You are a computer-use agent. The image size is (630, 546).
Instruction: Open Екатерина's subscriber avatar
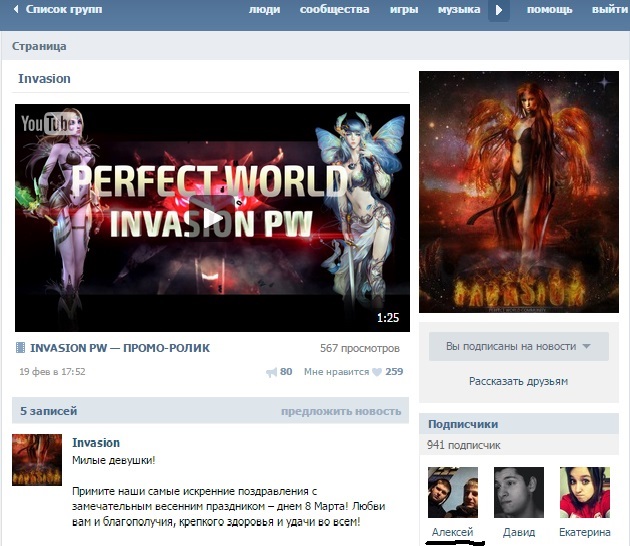[x=585, y=492]
